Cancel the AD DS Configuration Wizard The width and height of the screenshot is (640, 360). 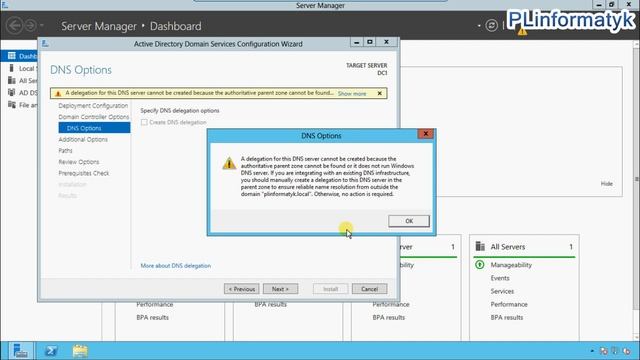click(x=369, y=289)
